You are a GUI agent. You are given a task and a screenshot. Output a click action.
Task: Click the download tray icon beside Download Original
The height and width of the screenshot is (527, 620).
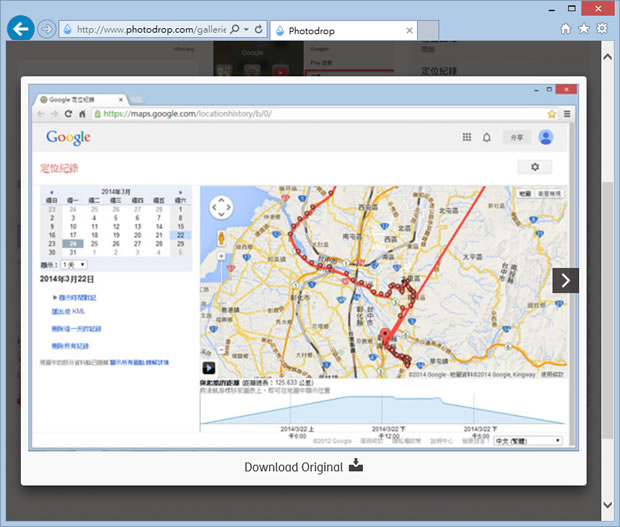coord(356,465)
